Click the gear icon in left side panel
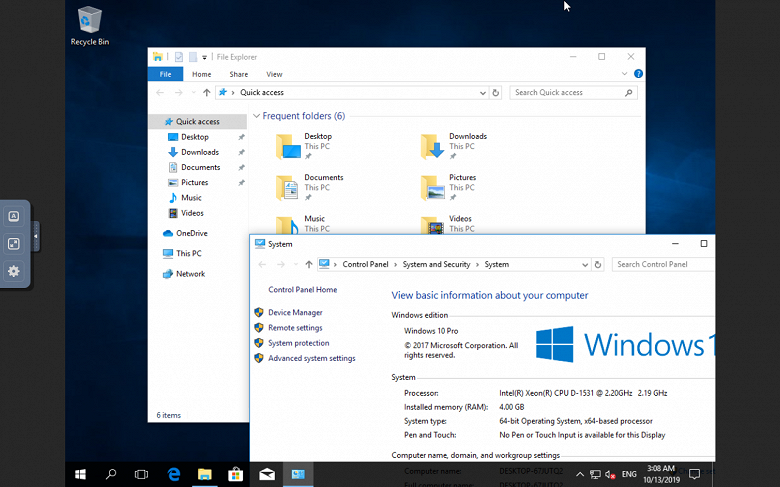The image size is (780, 487). pos(14,271)
